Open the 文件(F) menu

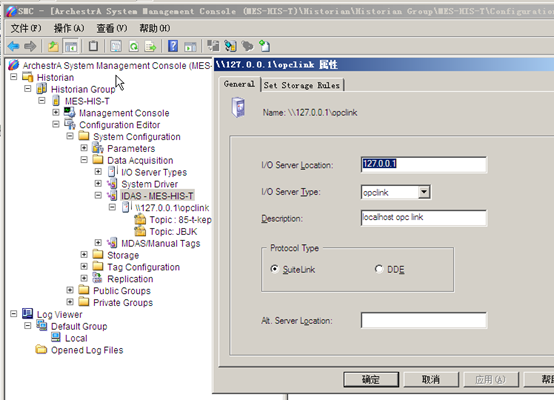pyautogui.click(x=26, y=28)
